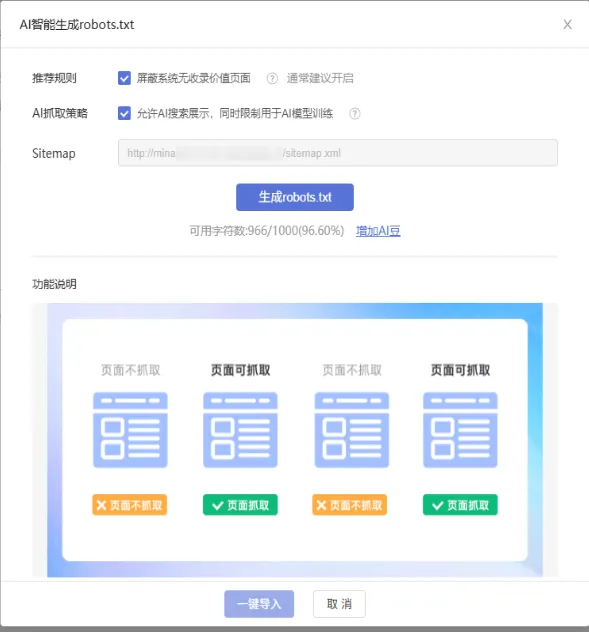Screen dimensions: 589x632
Task: Focus the Sitemap URL input field
Action: [338, 153]
